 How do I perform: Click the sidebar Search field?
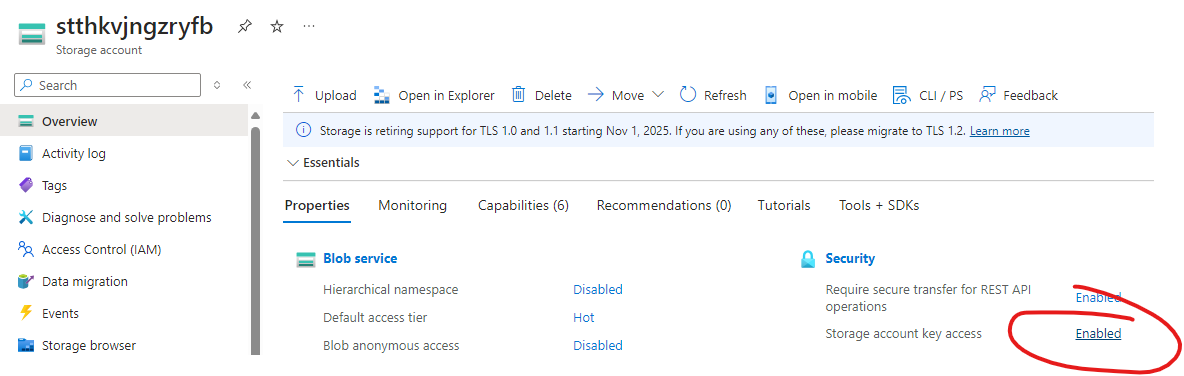pos(107,85)
